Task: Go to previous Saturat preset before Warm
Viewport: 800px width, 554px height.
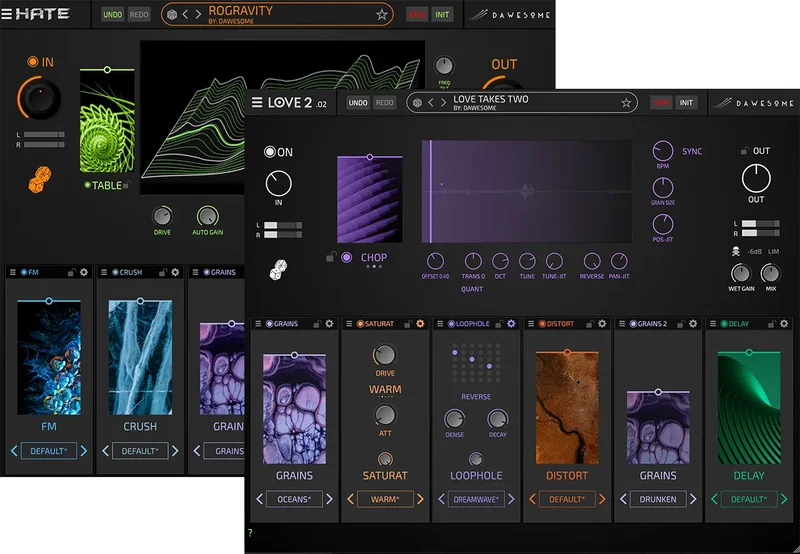Action: click(x=350, y=499)
